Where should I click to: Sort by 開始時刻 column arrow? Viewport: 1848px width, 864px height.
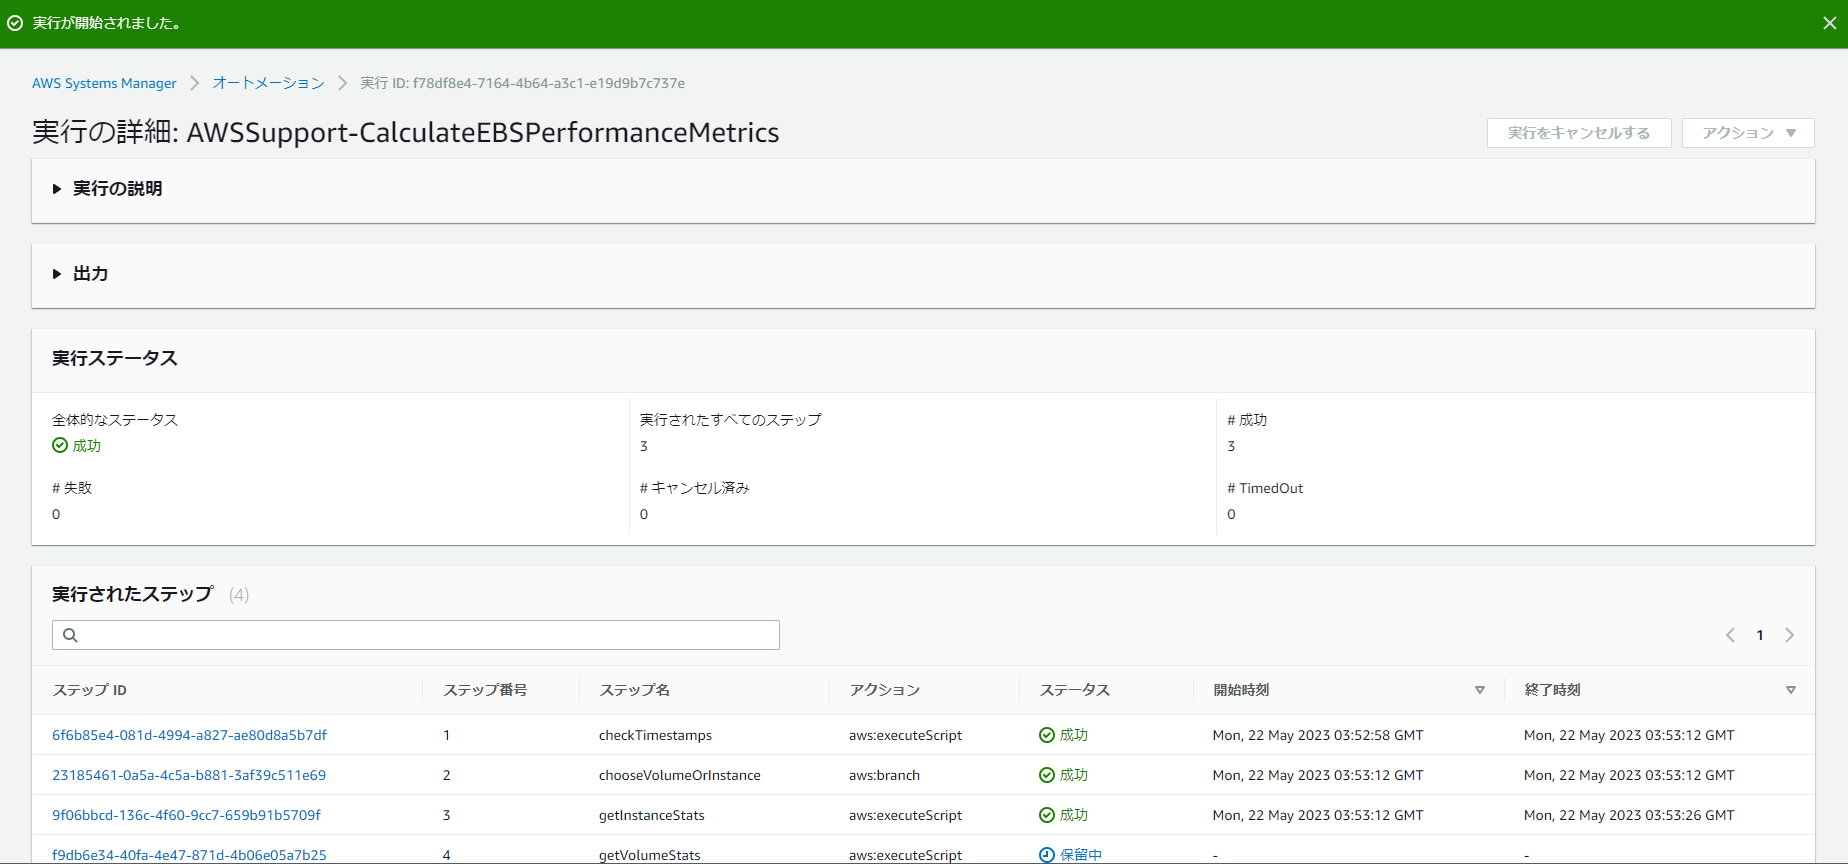tap(1480, 690)
